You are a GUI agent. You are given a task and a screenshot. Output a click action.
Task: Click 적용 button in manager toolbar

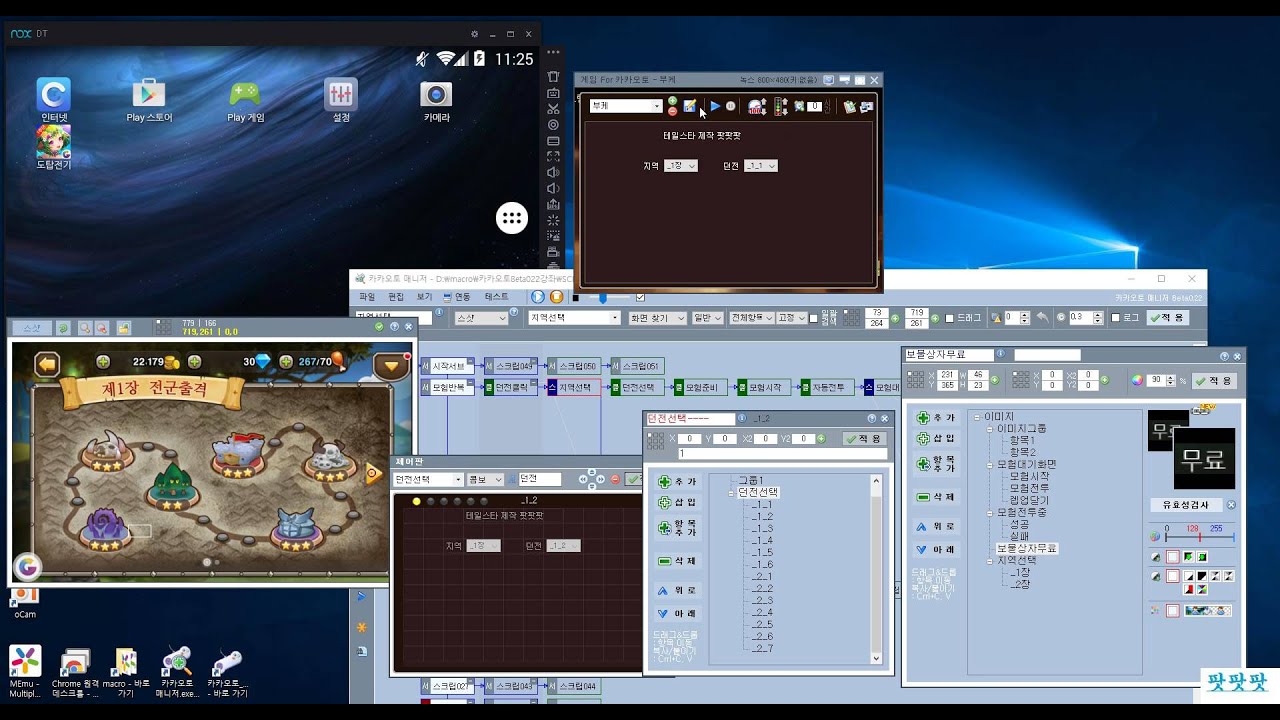coord(1167,318)
